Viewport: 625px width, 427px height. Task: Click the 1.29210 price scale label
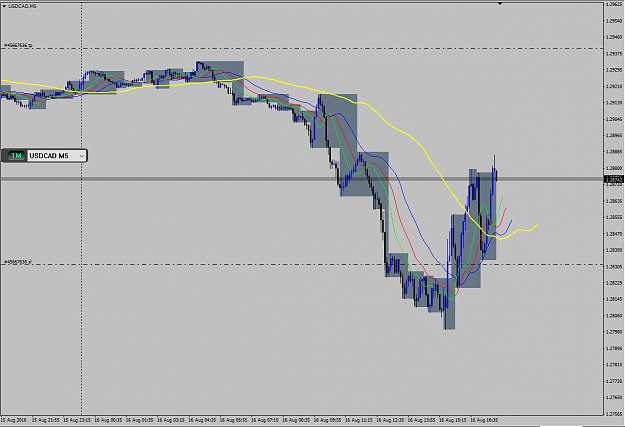(x=614, y=86)
